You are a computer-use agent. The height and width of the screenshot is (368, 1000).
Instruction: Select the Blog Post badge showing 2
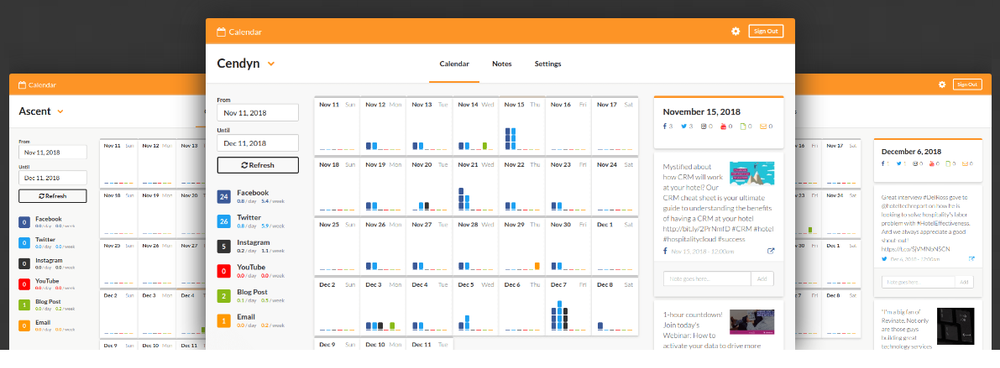point(223,296)
